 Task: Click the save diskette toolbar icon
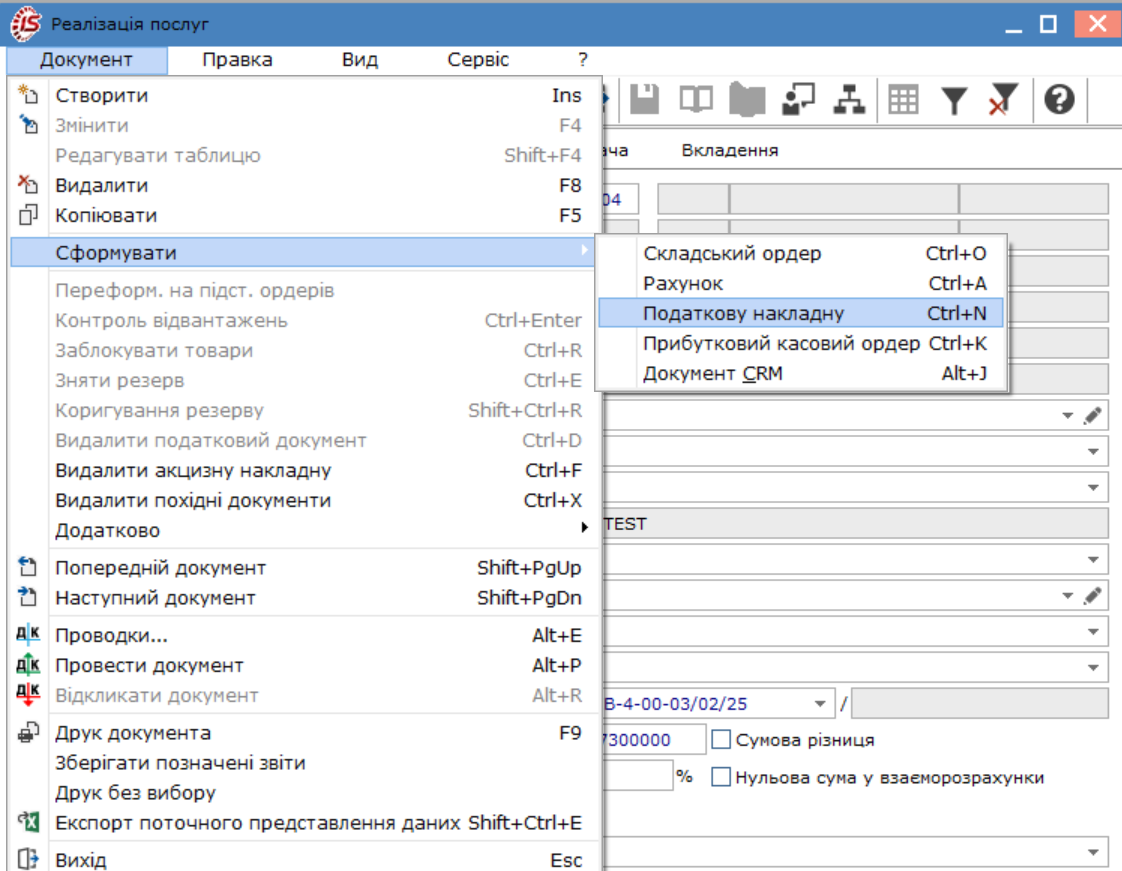click(x=644, y=99)
